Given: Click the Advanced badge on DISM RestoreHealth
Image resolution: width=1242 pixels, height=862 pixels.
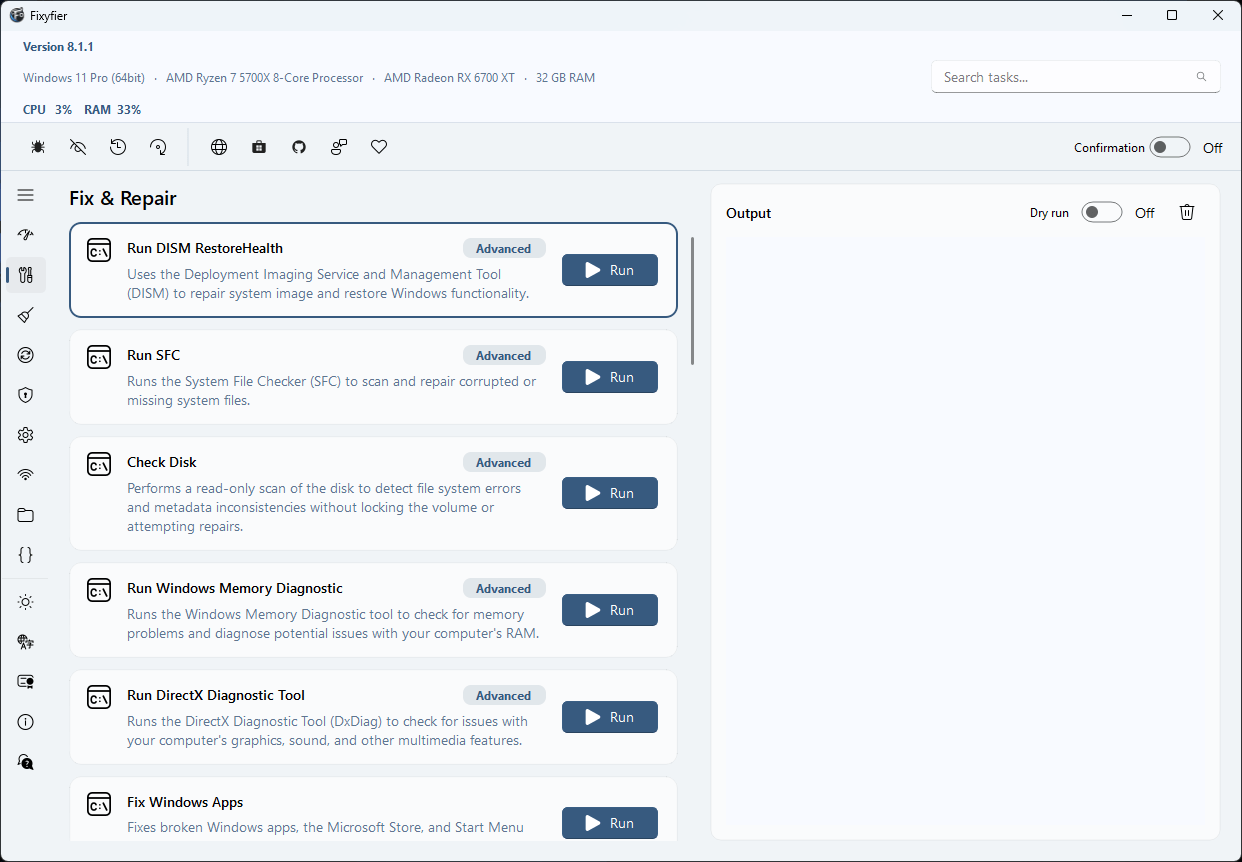Looking at the screenshot, I should tap(504, 248).
